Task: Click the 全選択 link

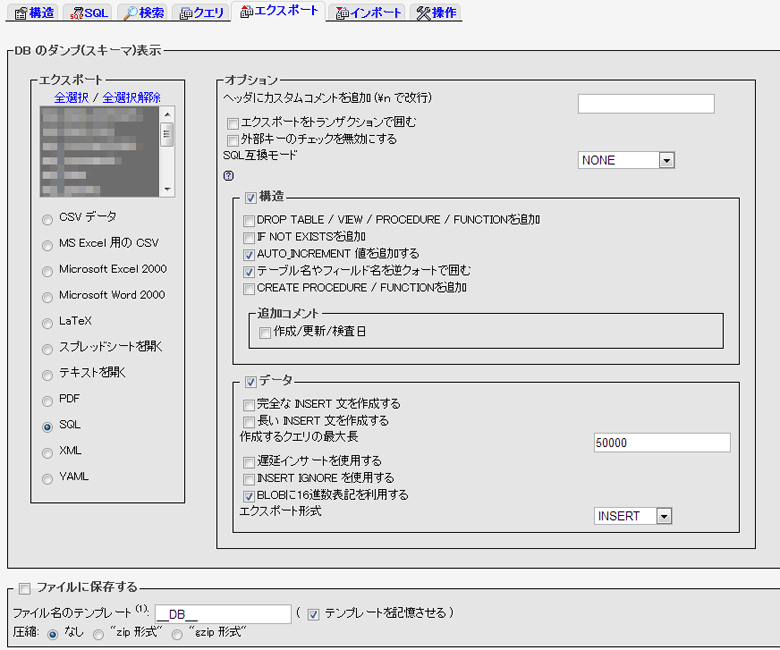Action: point(71,97)
